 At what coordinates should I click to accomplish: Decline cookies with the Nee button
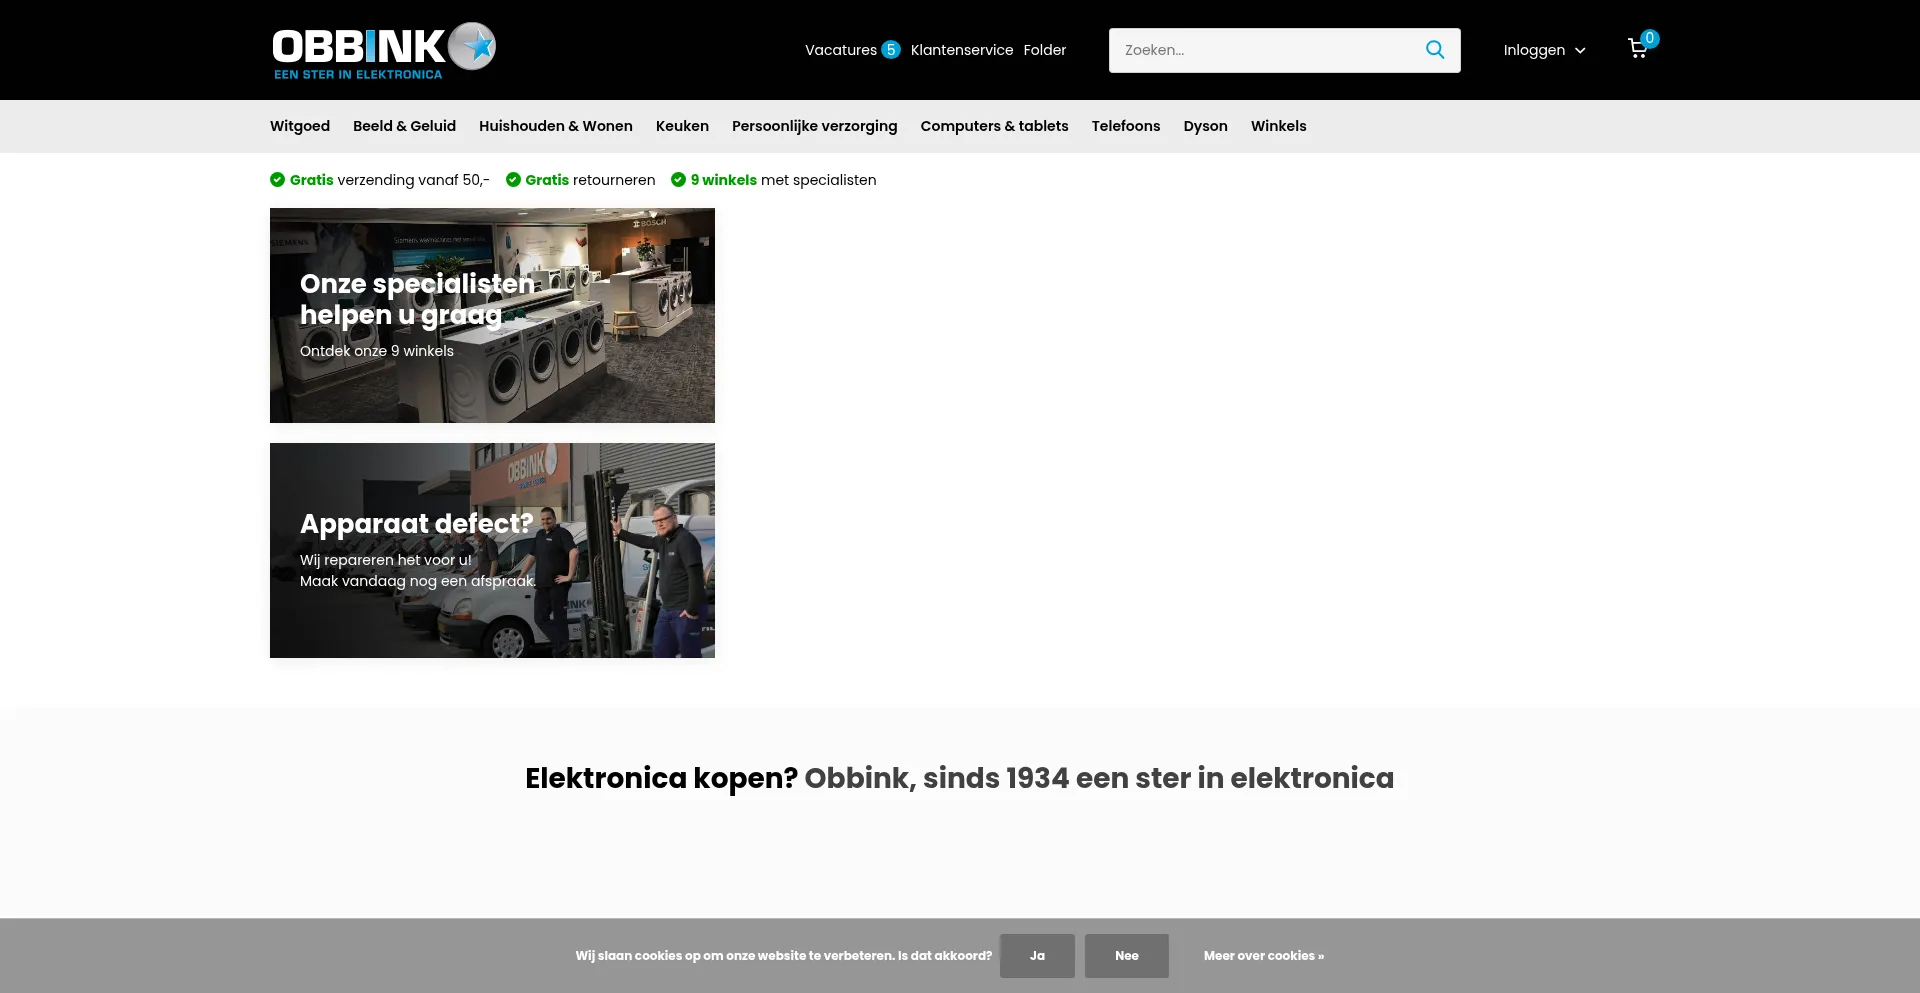pos(1126,956)
